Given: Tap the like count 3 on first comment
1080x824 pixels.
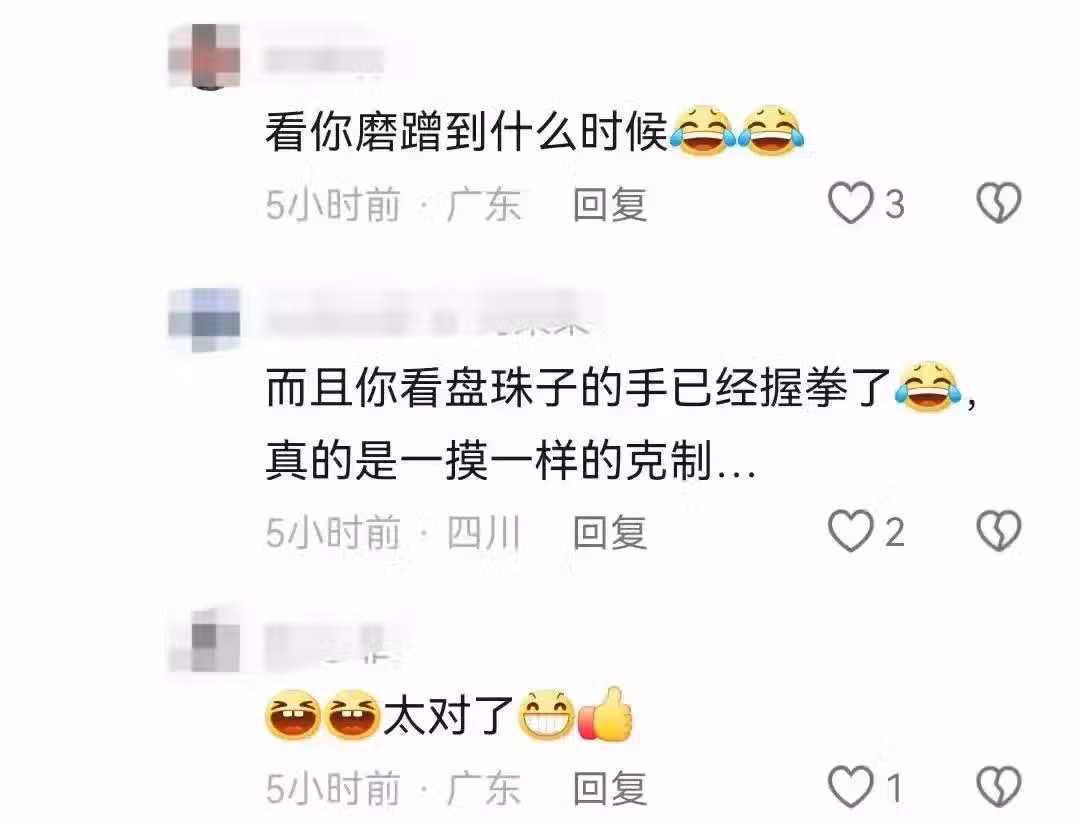Looking at the screenshot, I should click(x=894, y=205).
